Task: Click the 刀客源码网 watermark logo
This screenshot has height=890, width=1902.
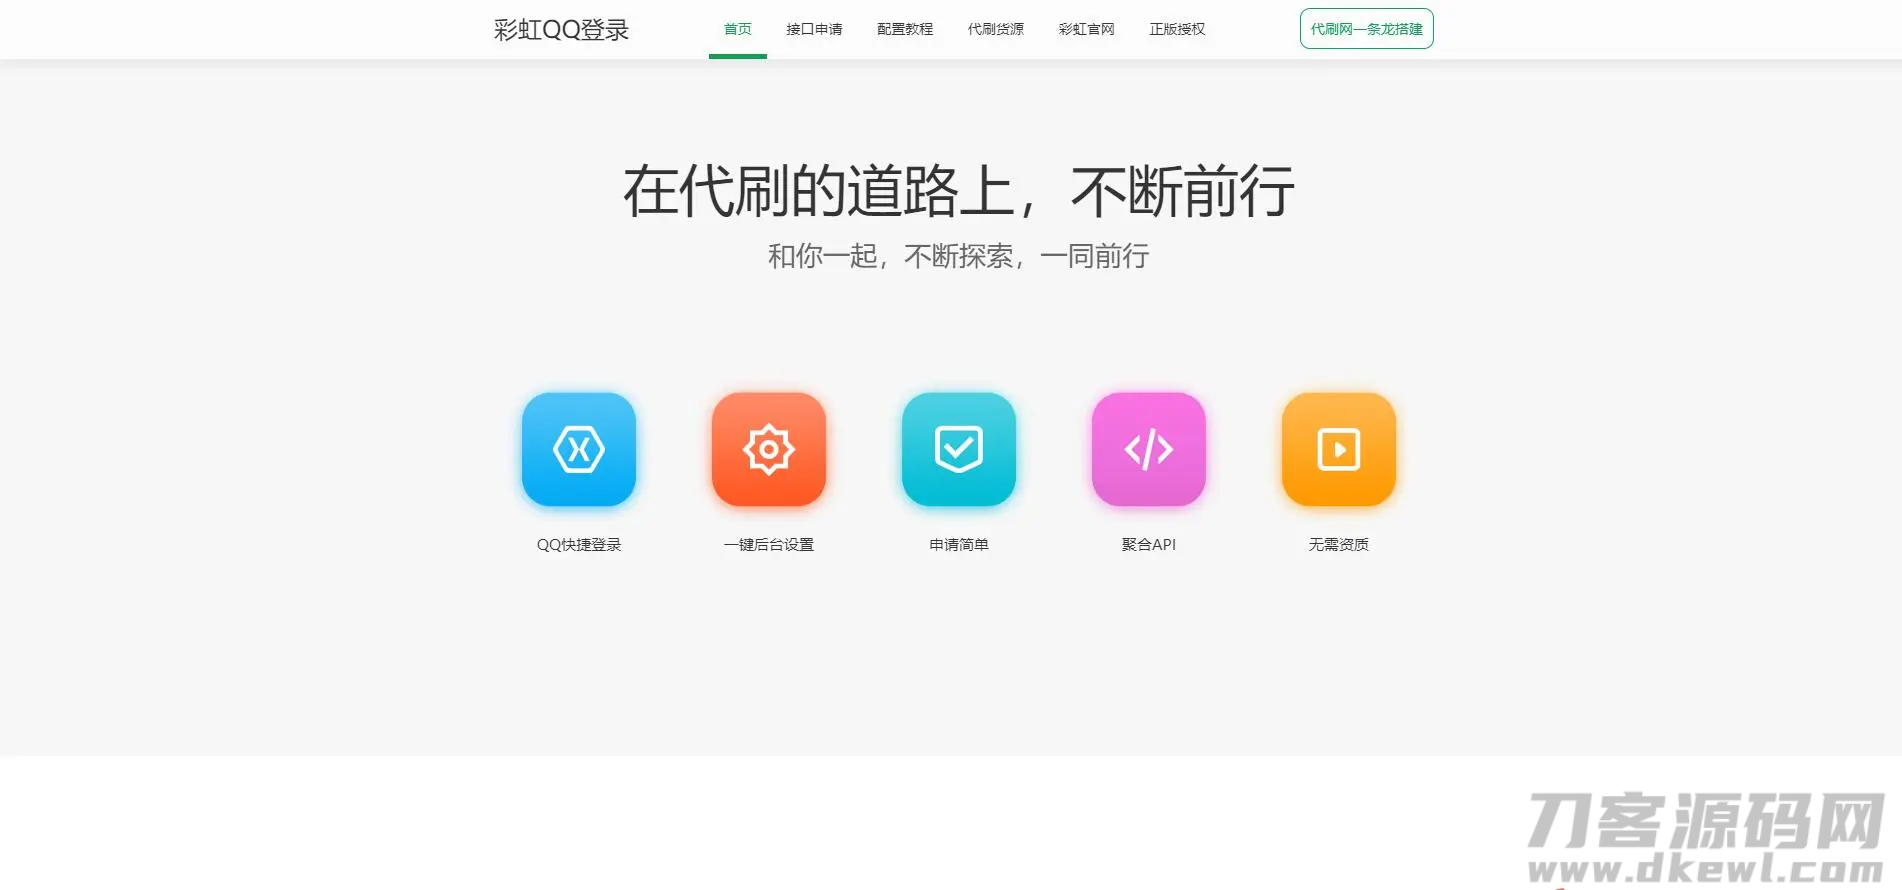Action: (x=1705, y=837)
